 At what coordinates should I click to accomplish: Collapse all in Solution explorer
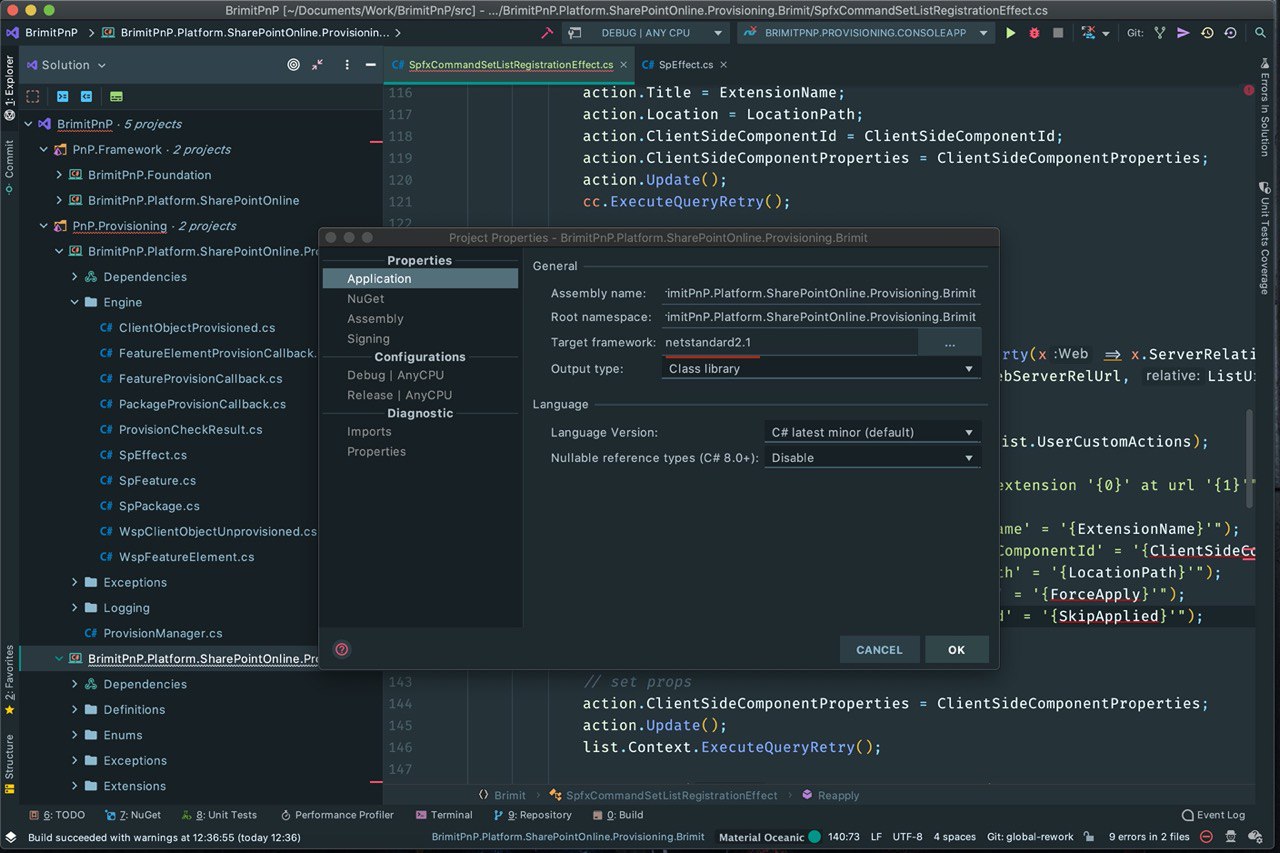pyautogui.click(x=317, y=64)
